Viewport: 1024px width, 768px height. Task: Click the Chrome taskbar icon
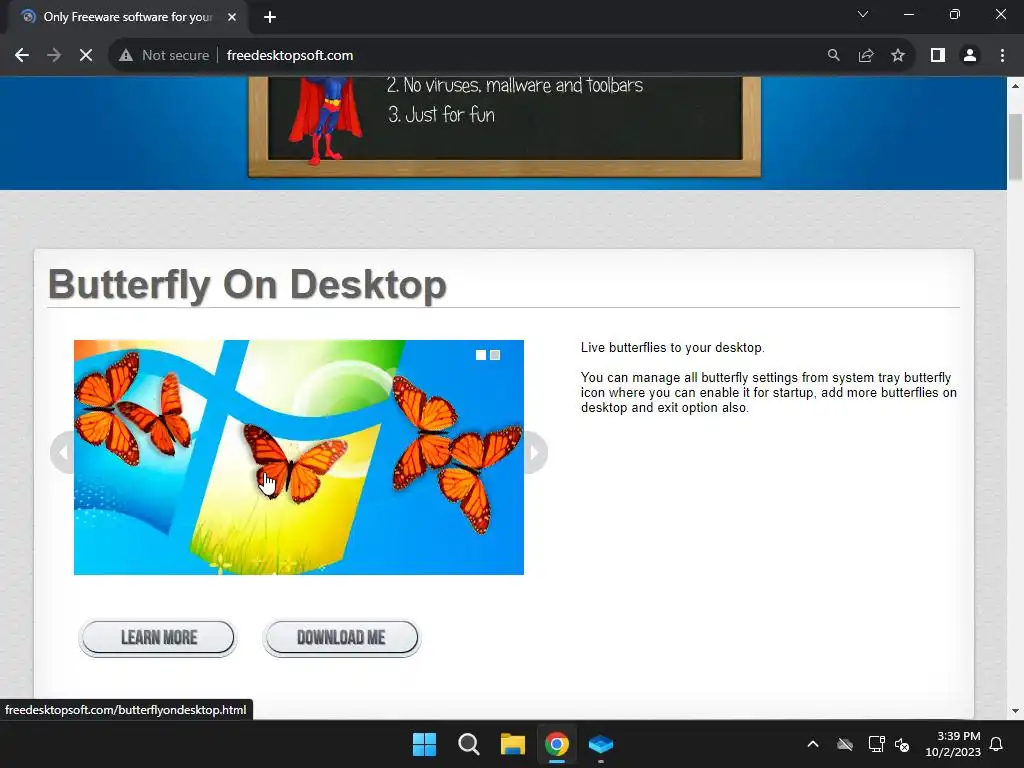tap(556, 744)
